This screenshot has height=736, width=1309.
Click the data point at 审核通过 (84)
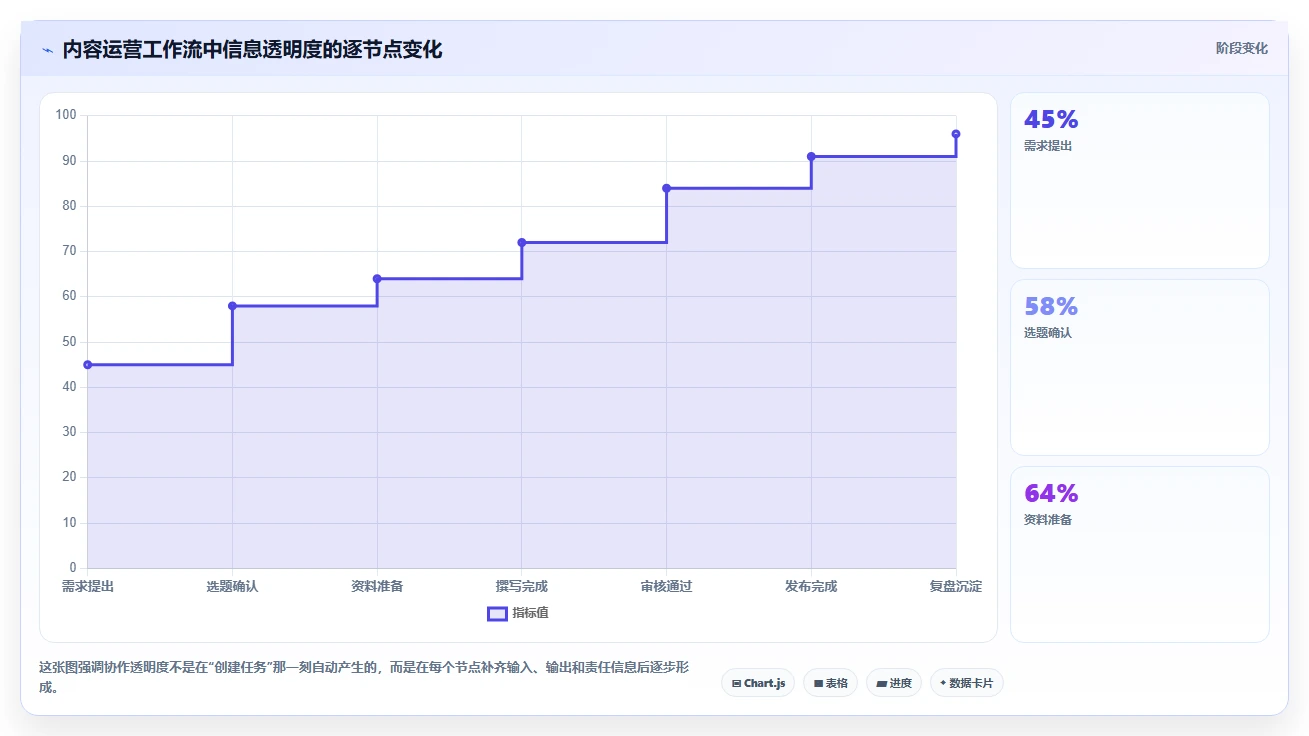666,188
